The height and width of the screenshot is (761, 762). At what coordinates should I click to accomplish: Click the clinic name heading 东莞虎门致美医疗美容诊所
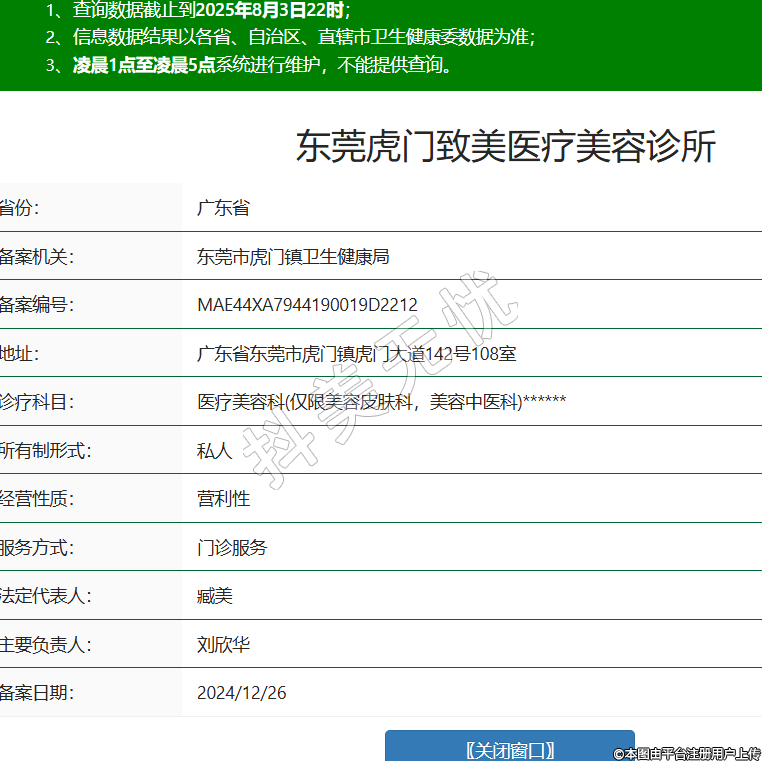[x=505, y=147]
